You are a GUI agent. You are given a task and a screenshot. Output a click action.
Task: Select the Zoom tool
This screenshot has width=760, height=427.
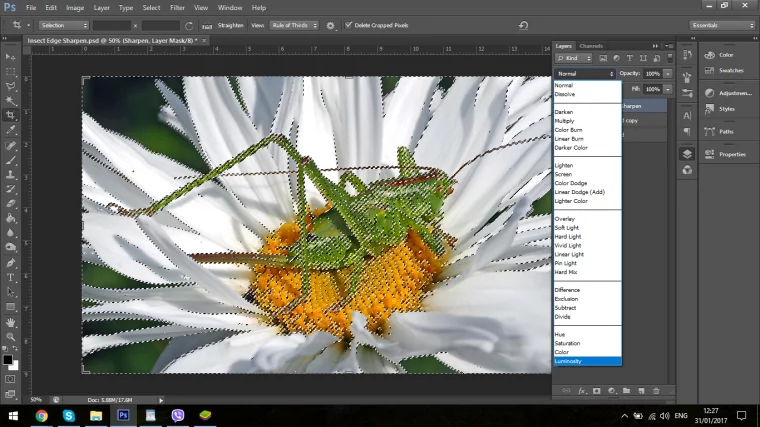[10, 337]
